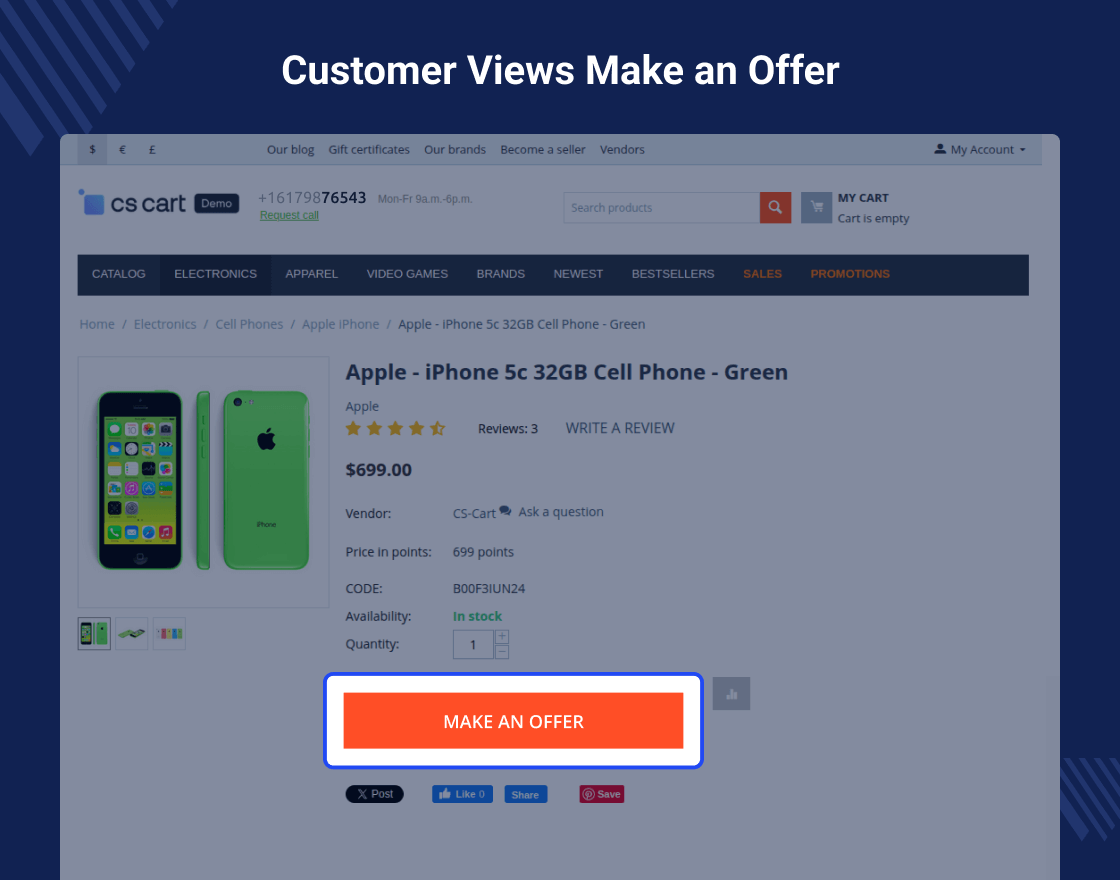1120x880 pixels.
Task: Click the Search products input field
Action: tap(661, 208)
